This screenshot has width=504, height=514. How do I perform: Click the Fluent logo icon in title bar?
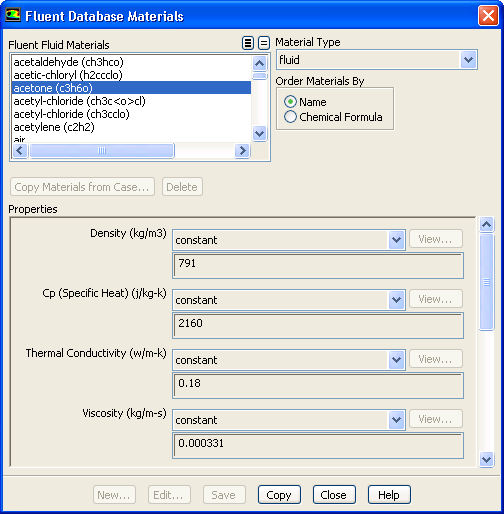pyautogui.click(x=13, y=15)
